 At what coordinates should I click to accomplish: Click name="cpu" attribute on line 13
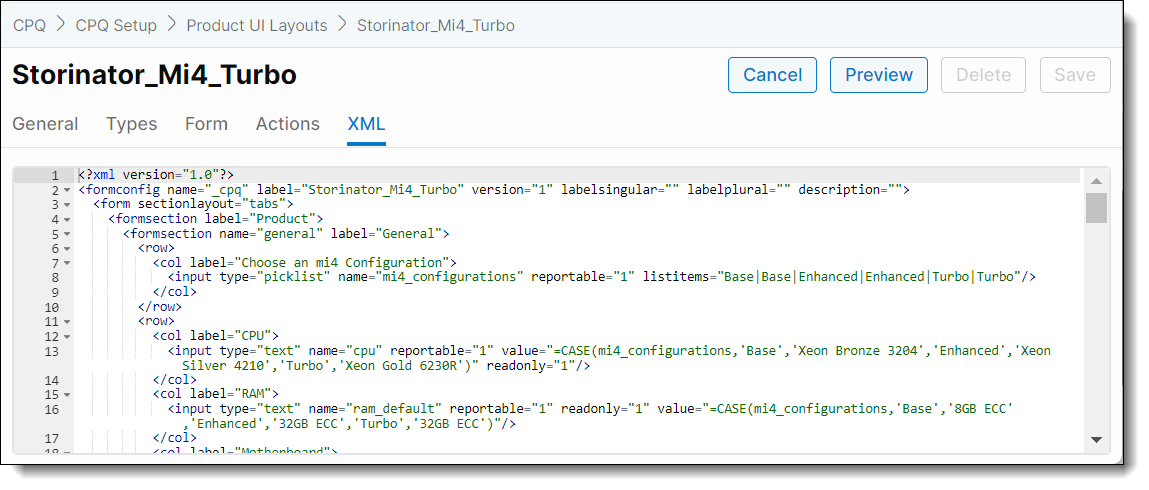[x=346, y=351]
